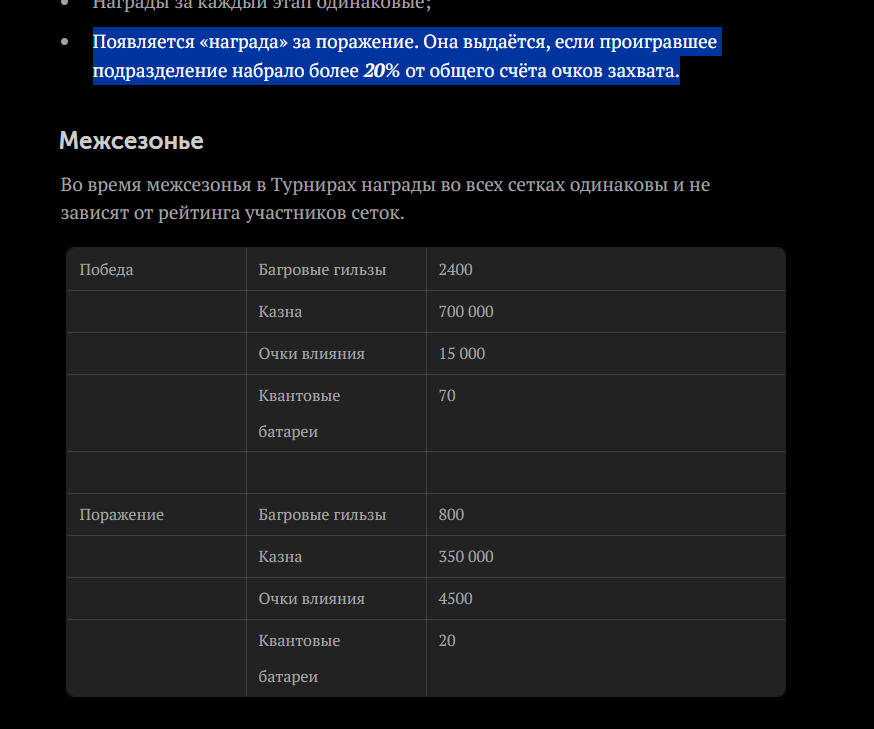Screen dimensions: 874x729
Task: Click "Казна" label next to 700 000
Action: 280,312
